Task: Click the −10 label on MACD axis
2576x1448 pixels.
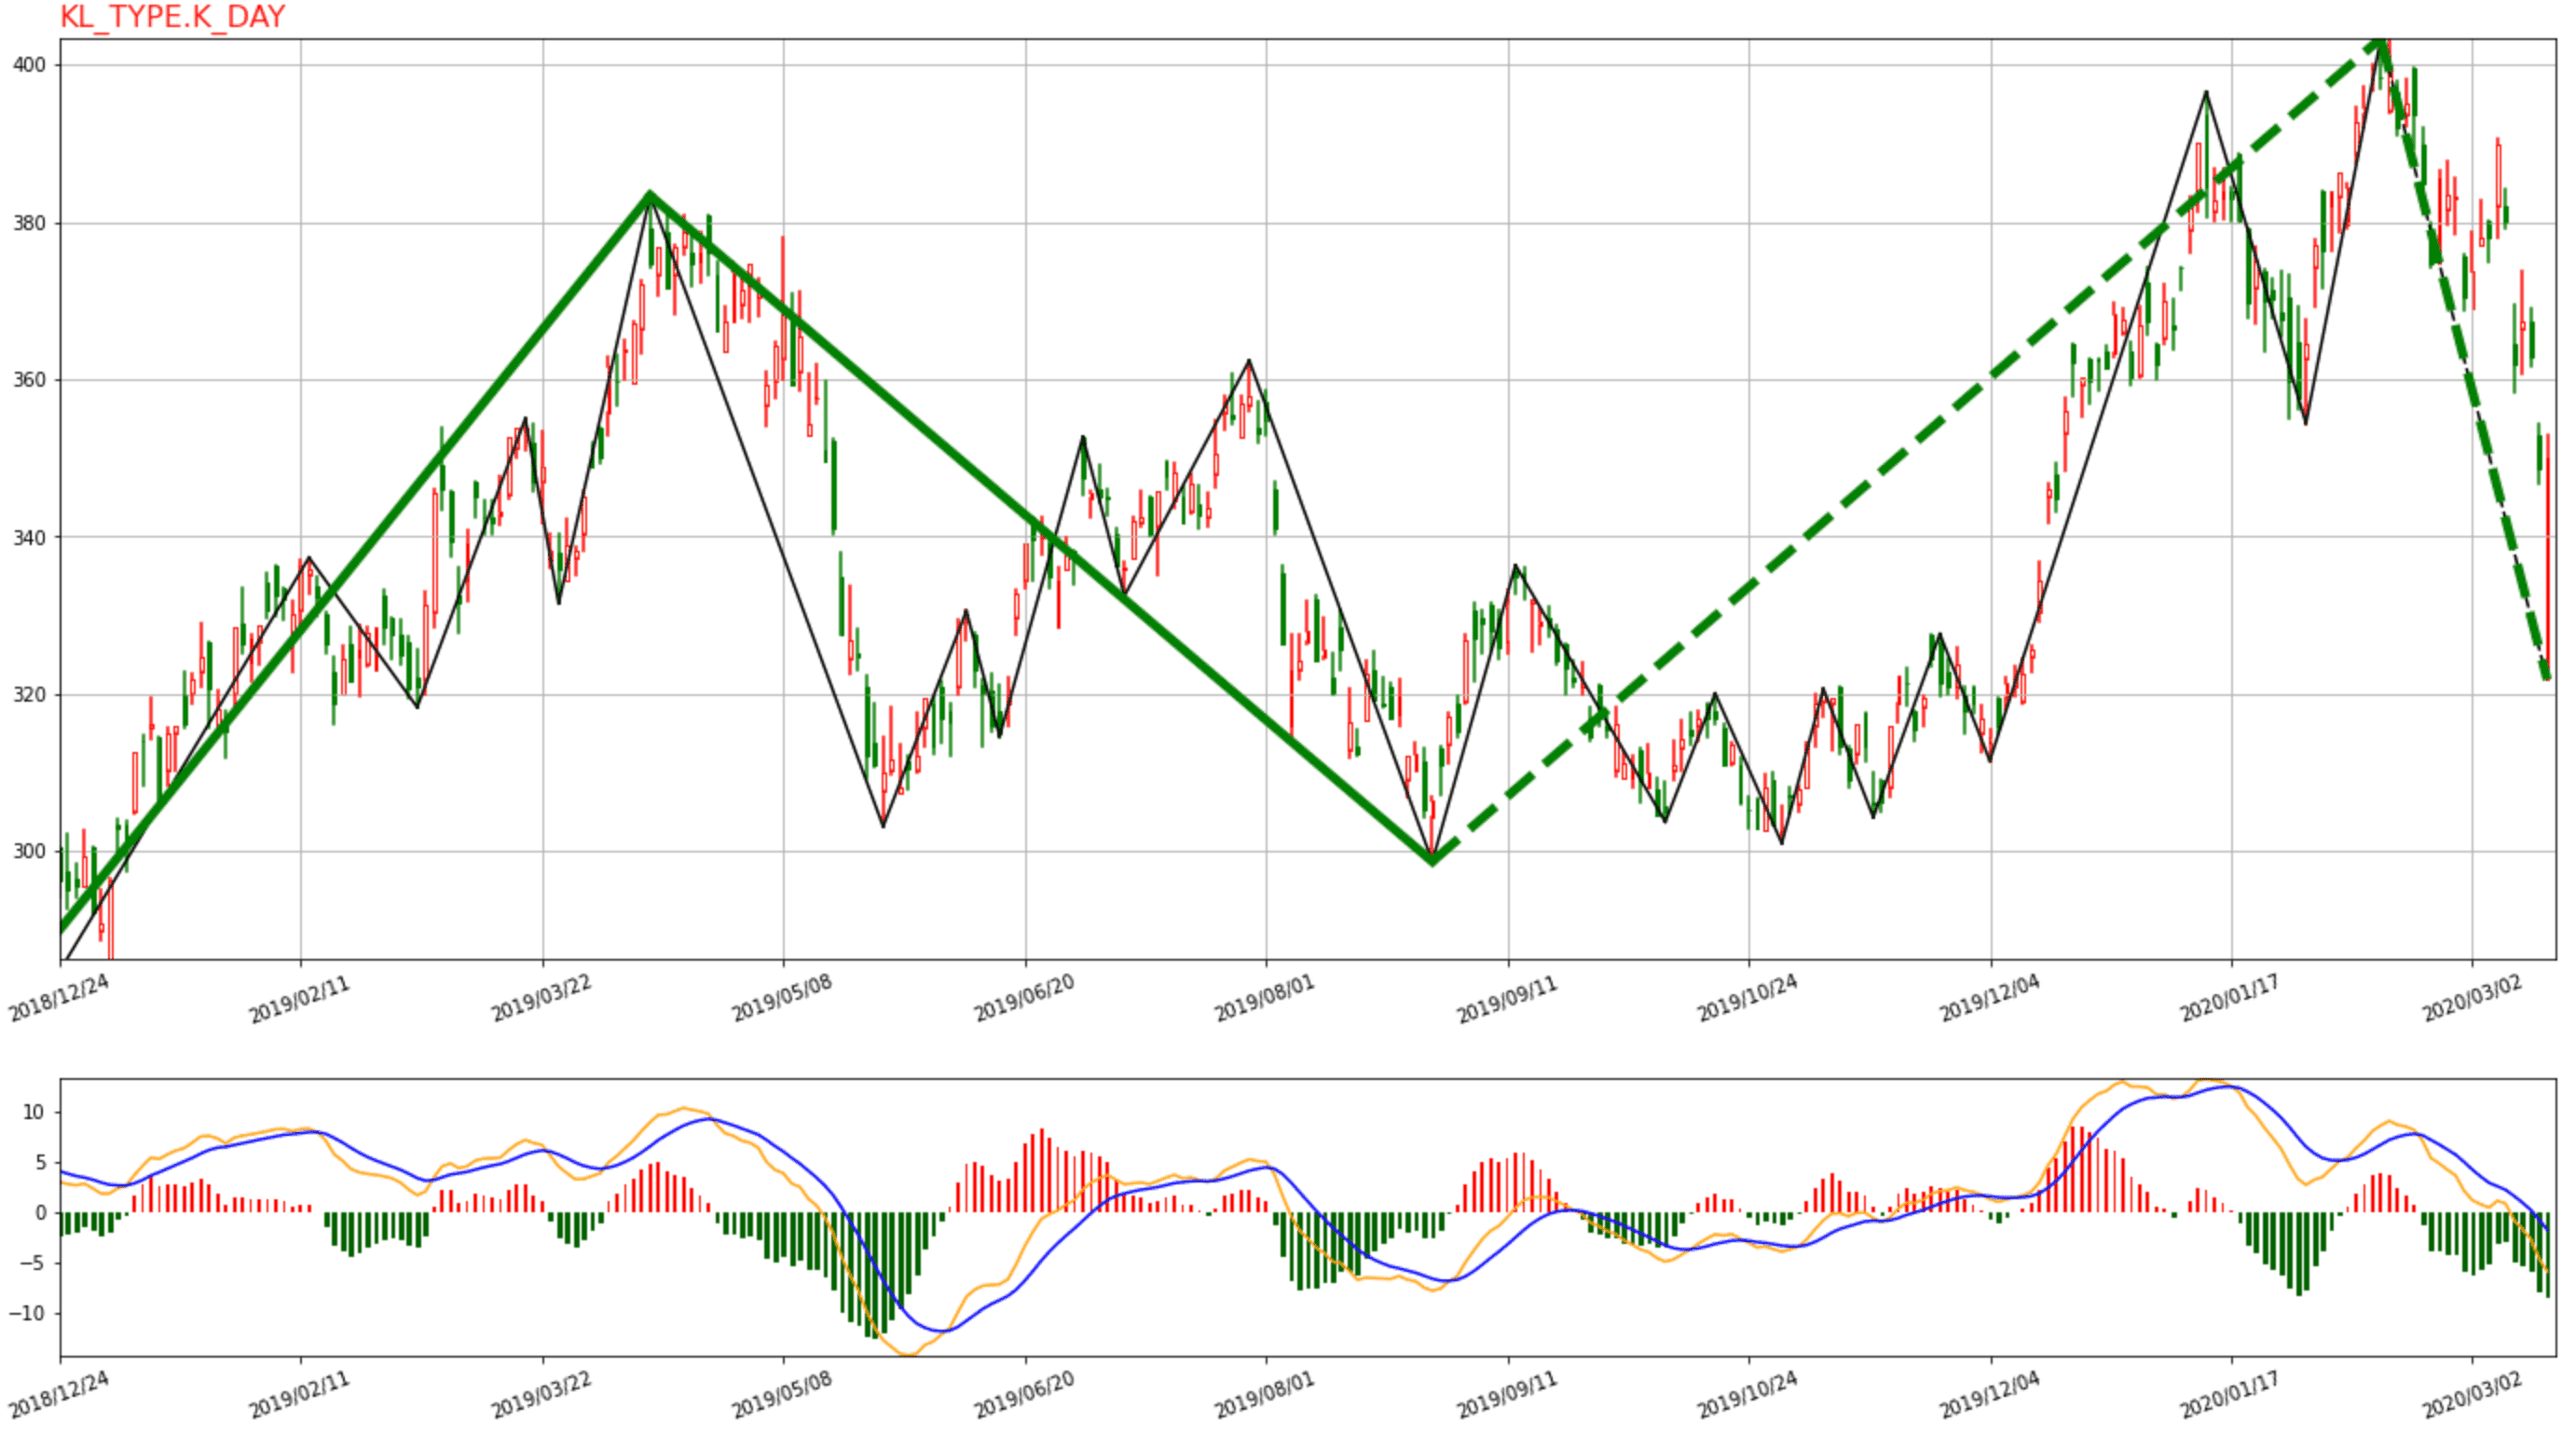Action: tap(28, 1313)
